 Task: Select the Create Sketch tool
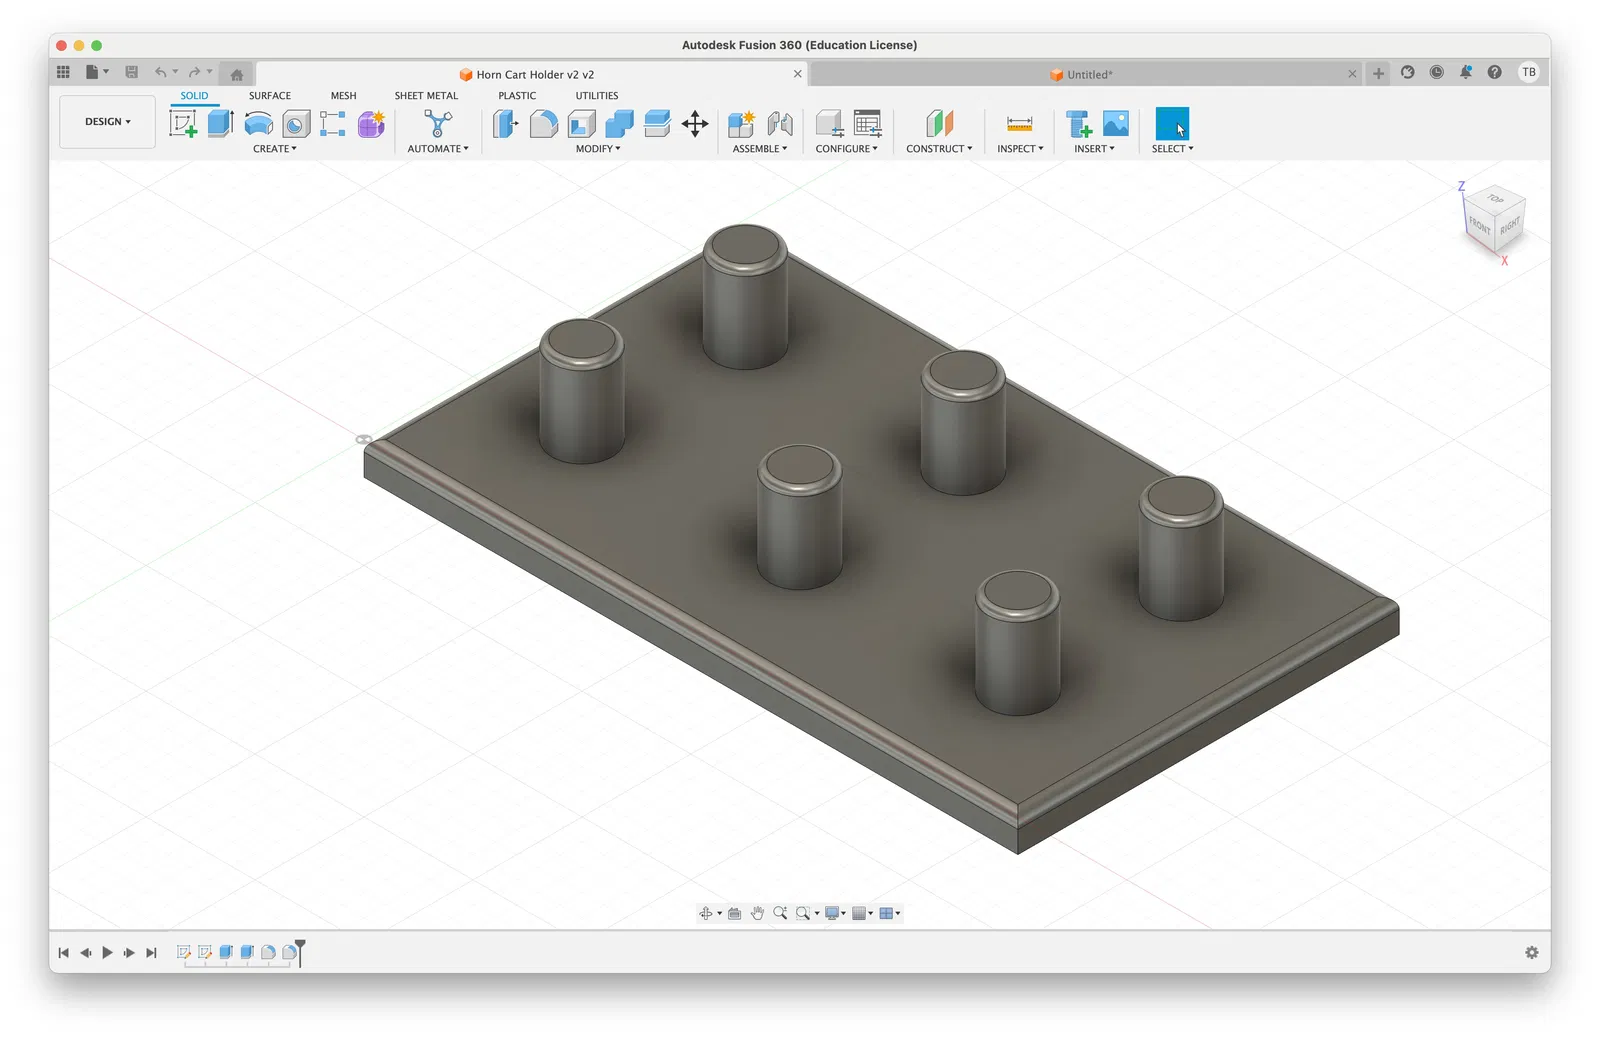point(183,124)
